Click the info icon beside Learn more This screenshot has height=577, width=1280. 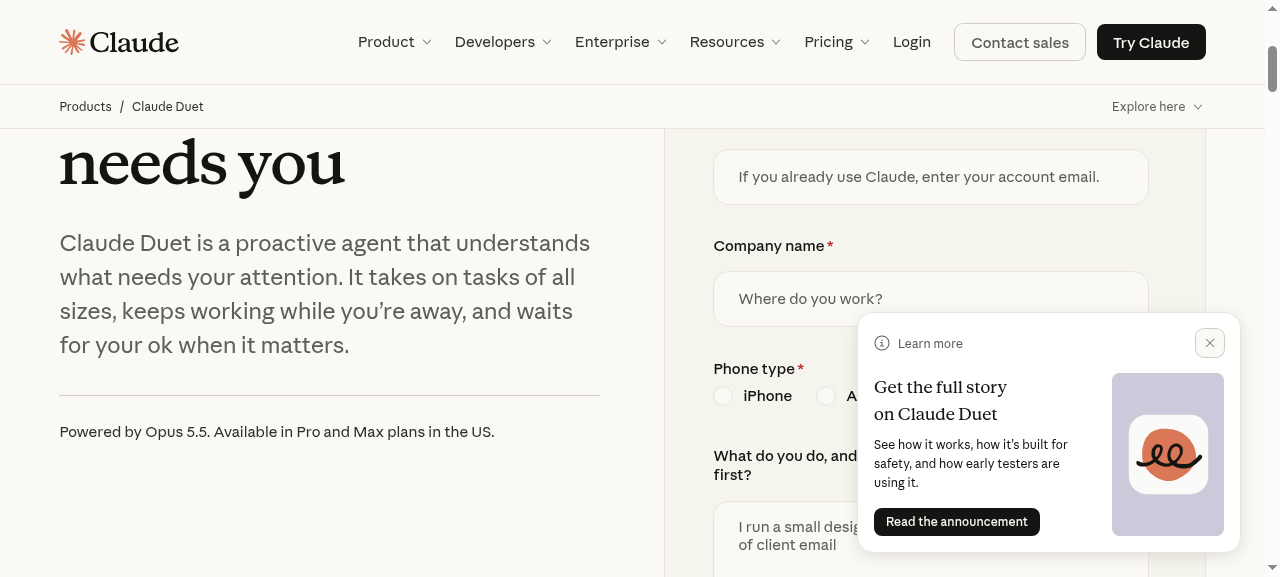882,343
